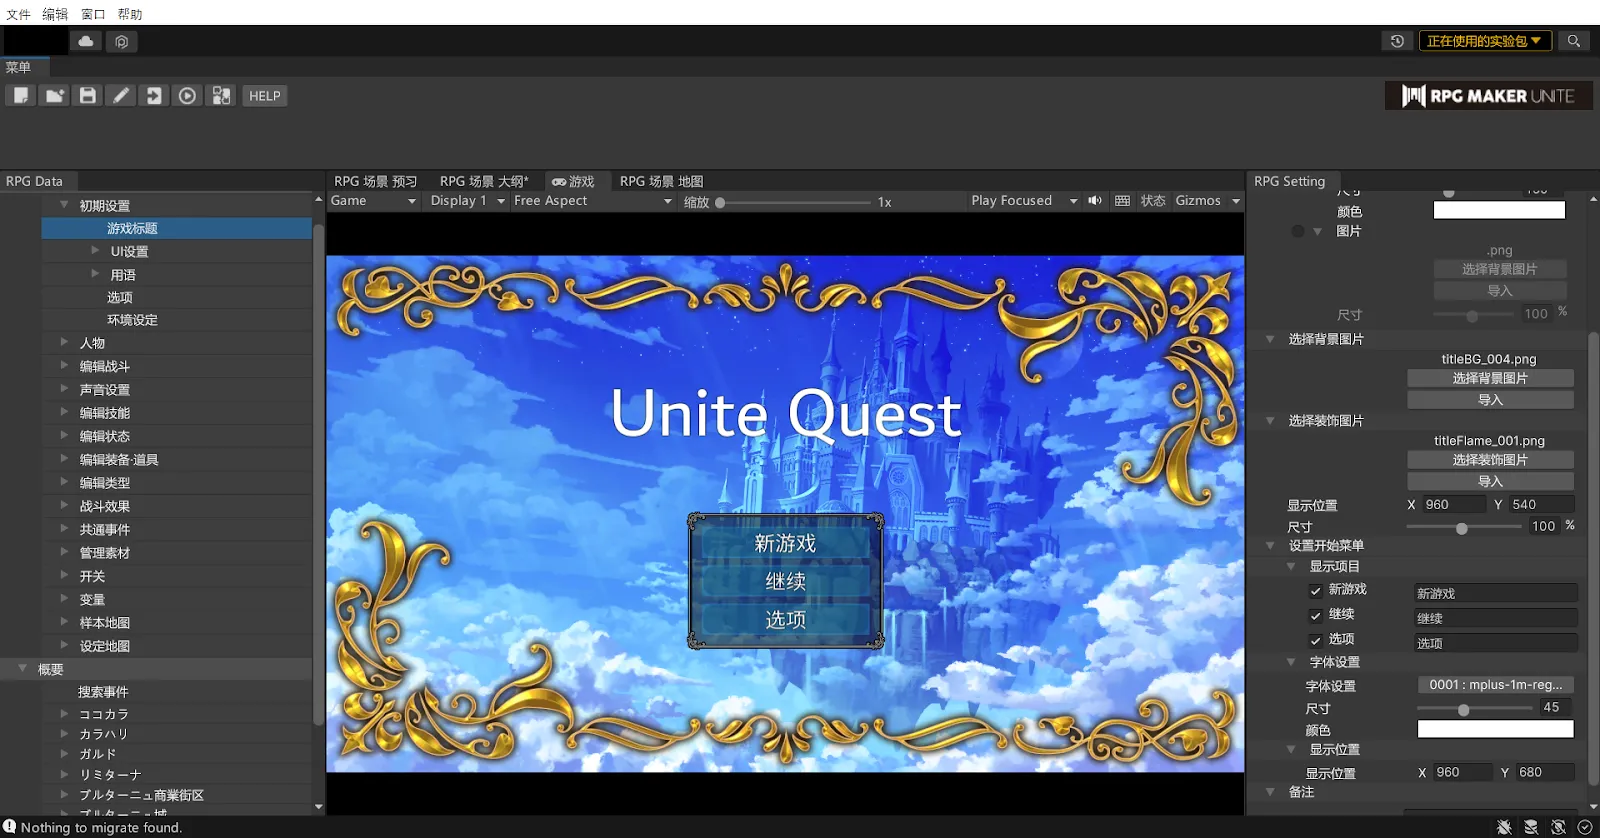Click the save disk icon
1600x838 pixels.
click(x=88, y=96)
